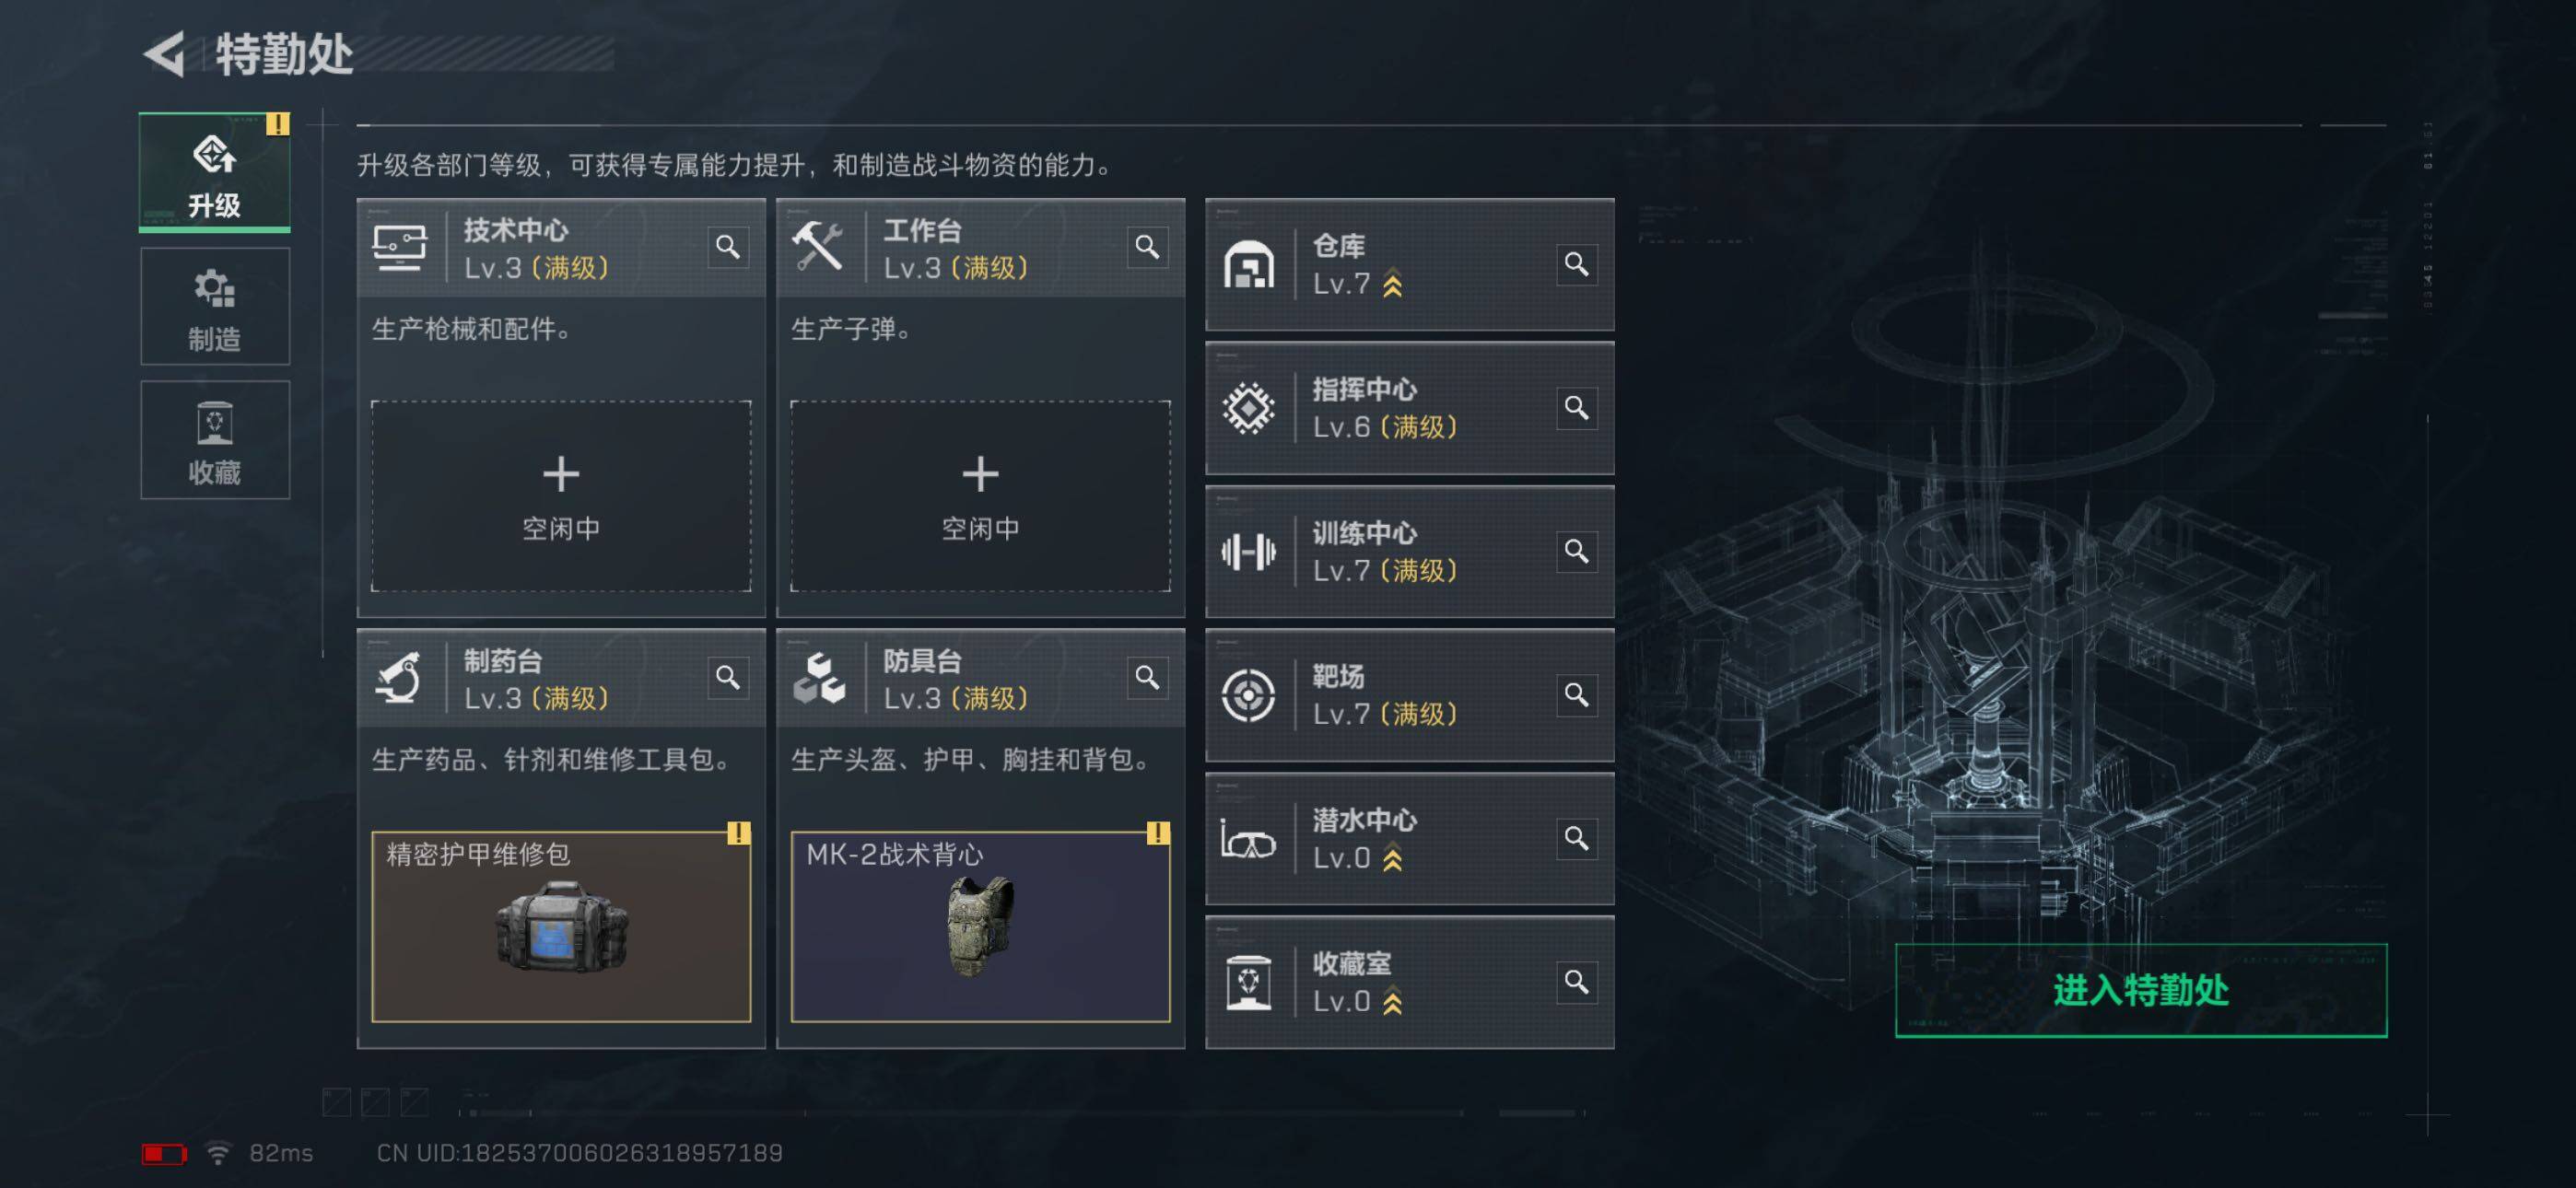Viewport: 2576px width, 1188px height.
Task: Upgrade 潜水中心 via yellow chevron arrows
Action: (1392, 859)
